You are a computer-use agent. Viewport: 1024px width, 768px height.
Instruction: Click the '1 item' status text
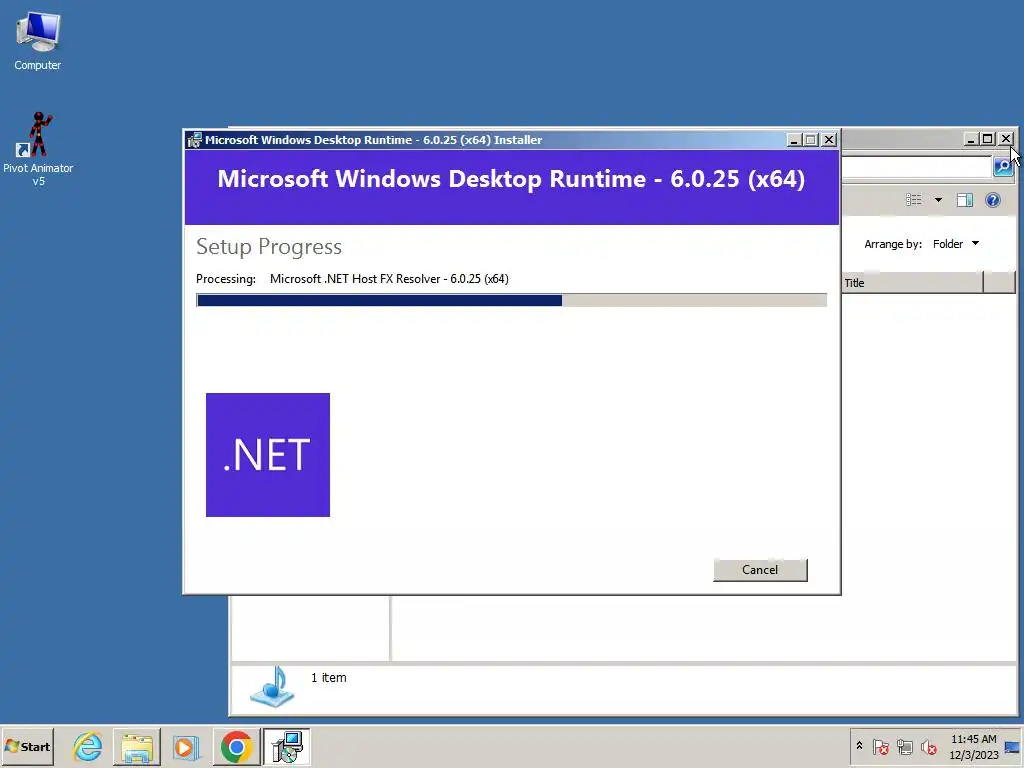pyautogui.click(x=328, y=678)
